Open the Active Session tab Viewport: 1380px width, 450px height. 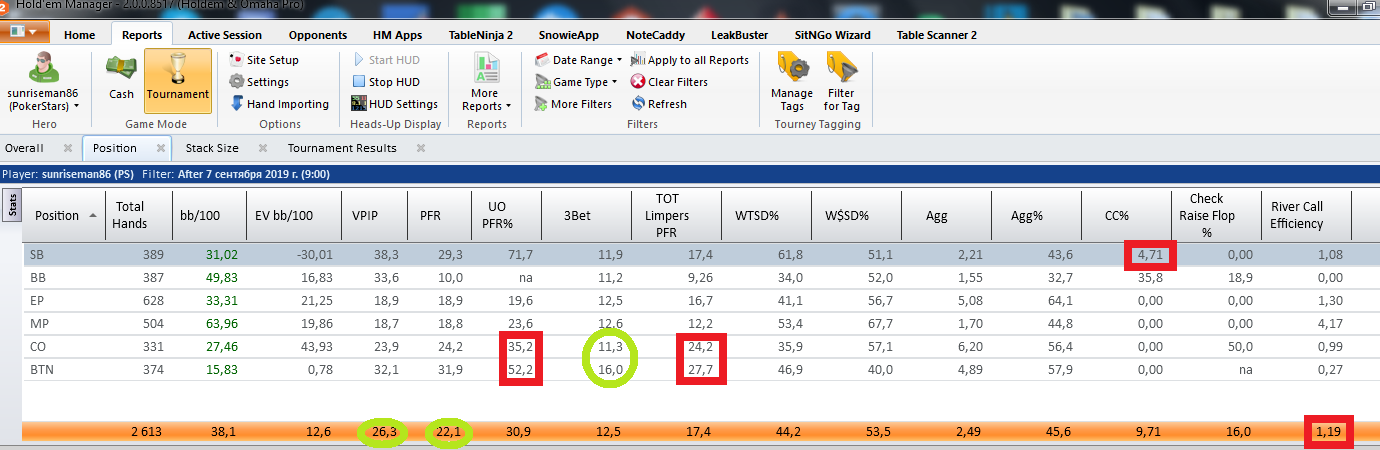(x=225, y=34)
